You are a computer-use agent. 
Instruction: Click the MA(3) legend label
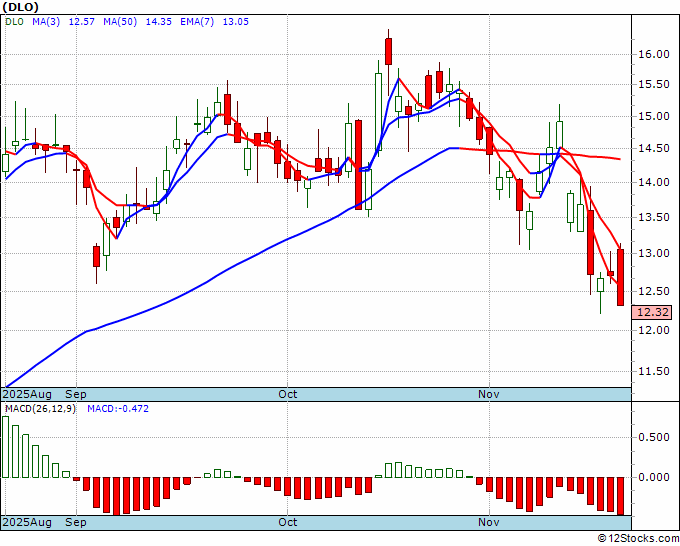click(x=46, y=22)
